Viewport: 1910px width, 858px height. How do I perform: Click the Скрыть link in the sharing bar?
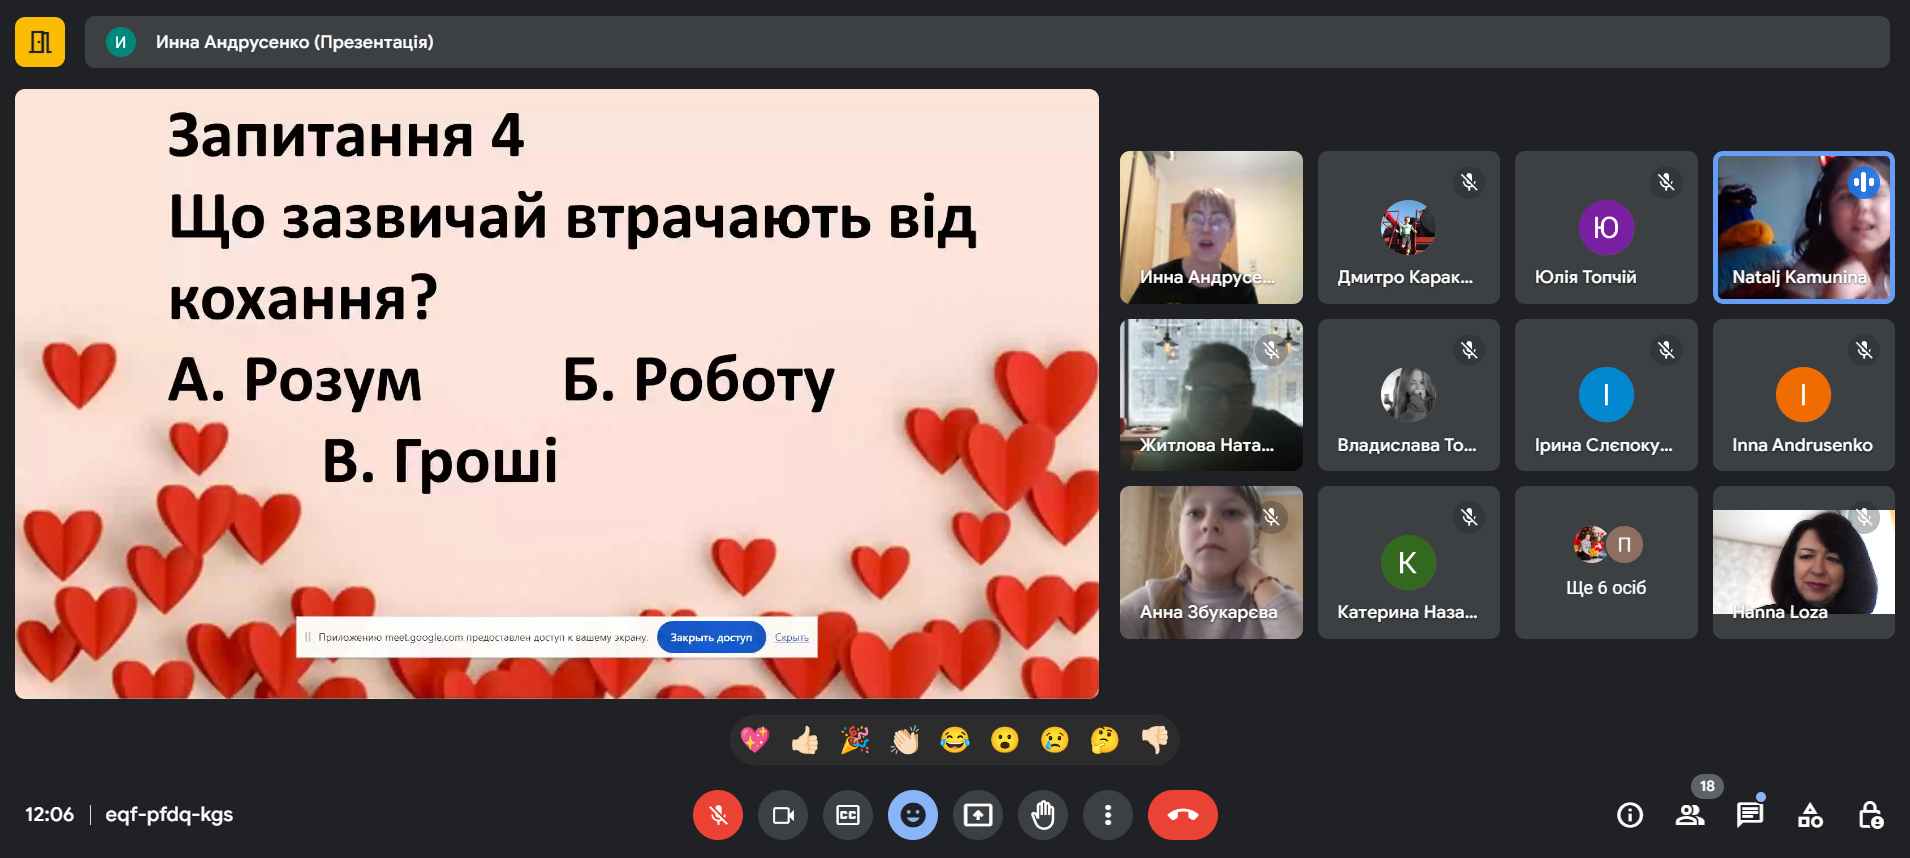[x=791, y=637]
